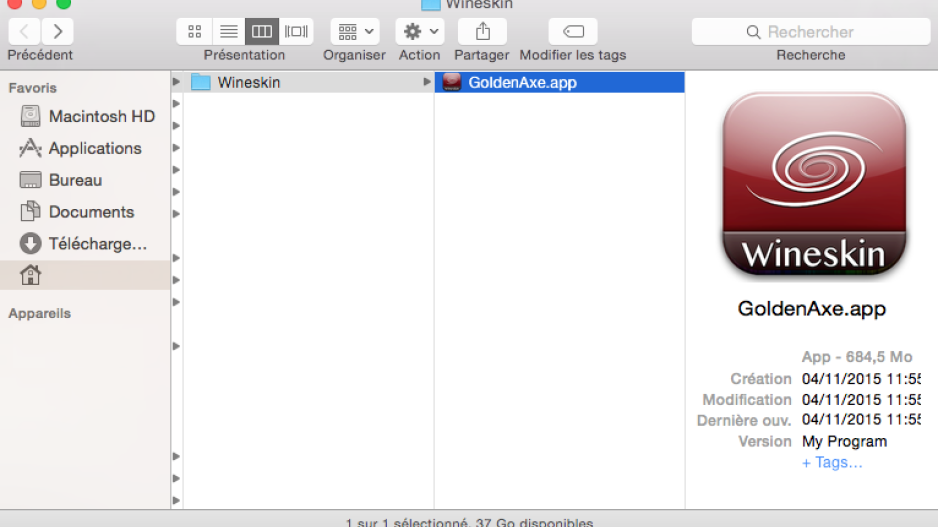Switch to Cover Flow view
Image resolution: width=938 pixels, height=527 pixels.
click(296, 31)
